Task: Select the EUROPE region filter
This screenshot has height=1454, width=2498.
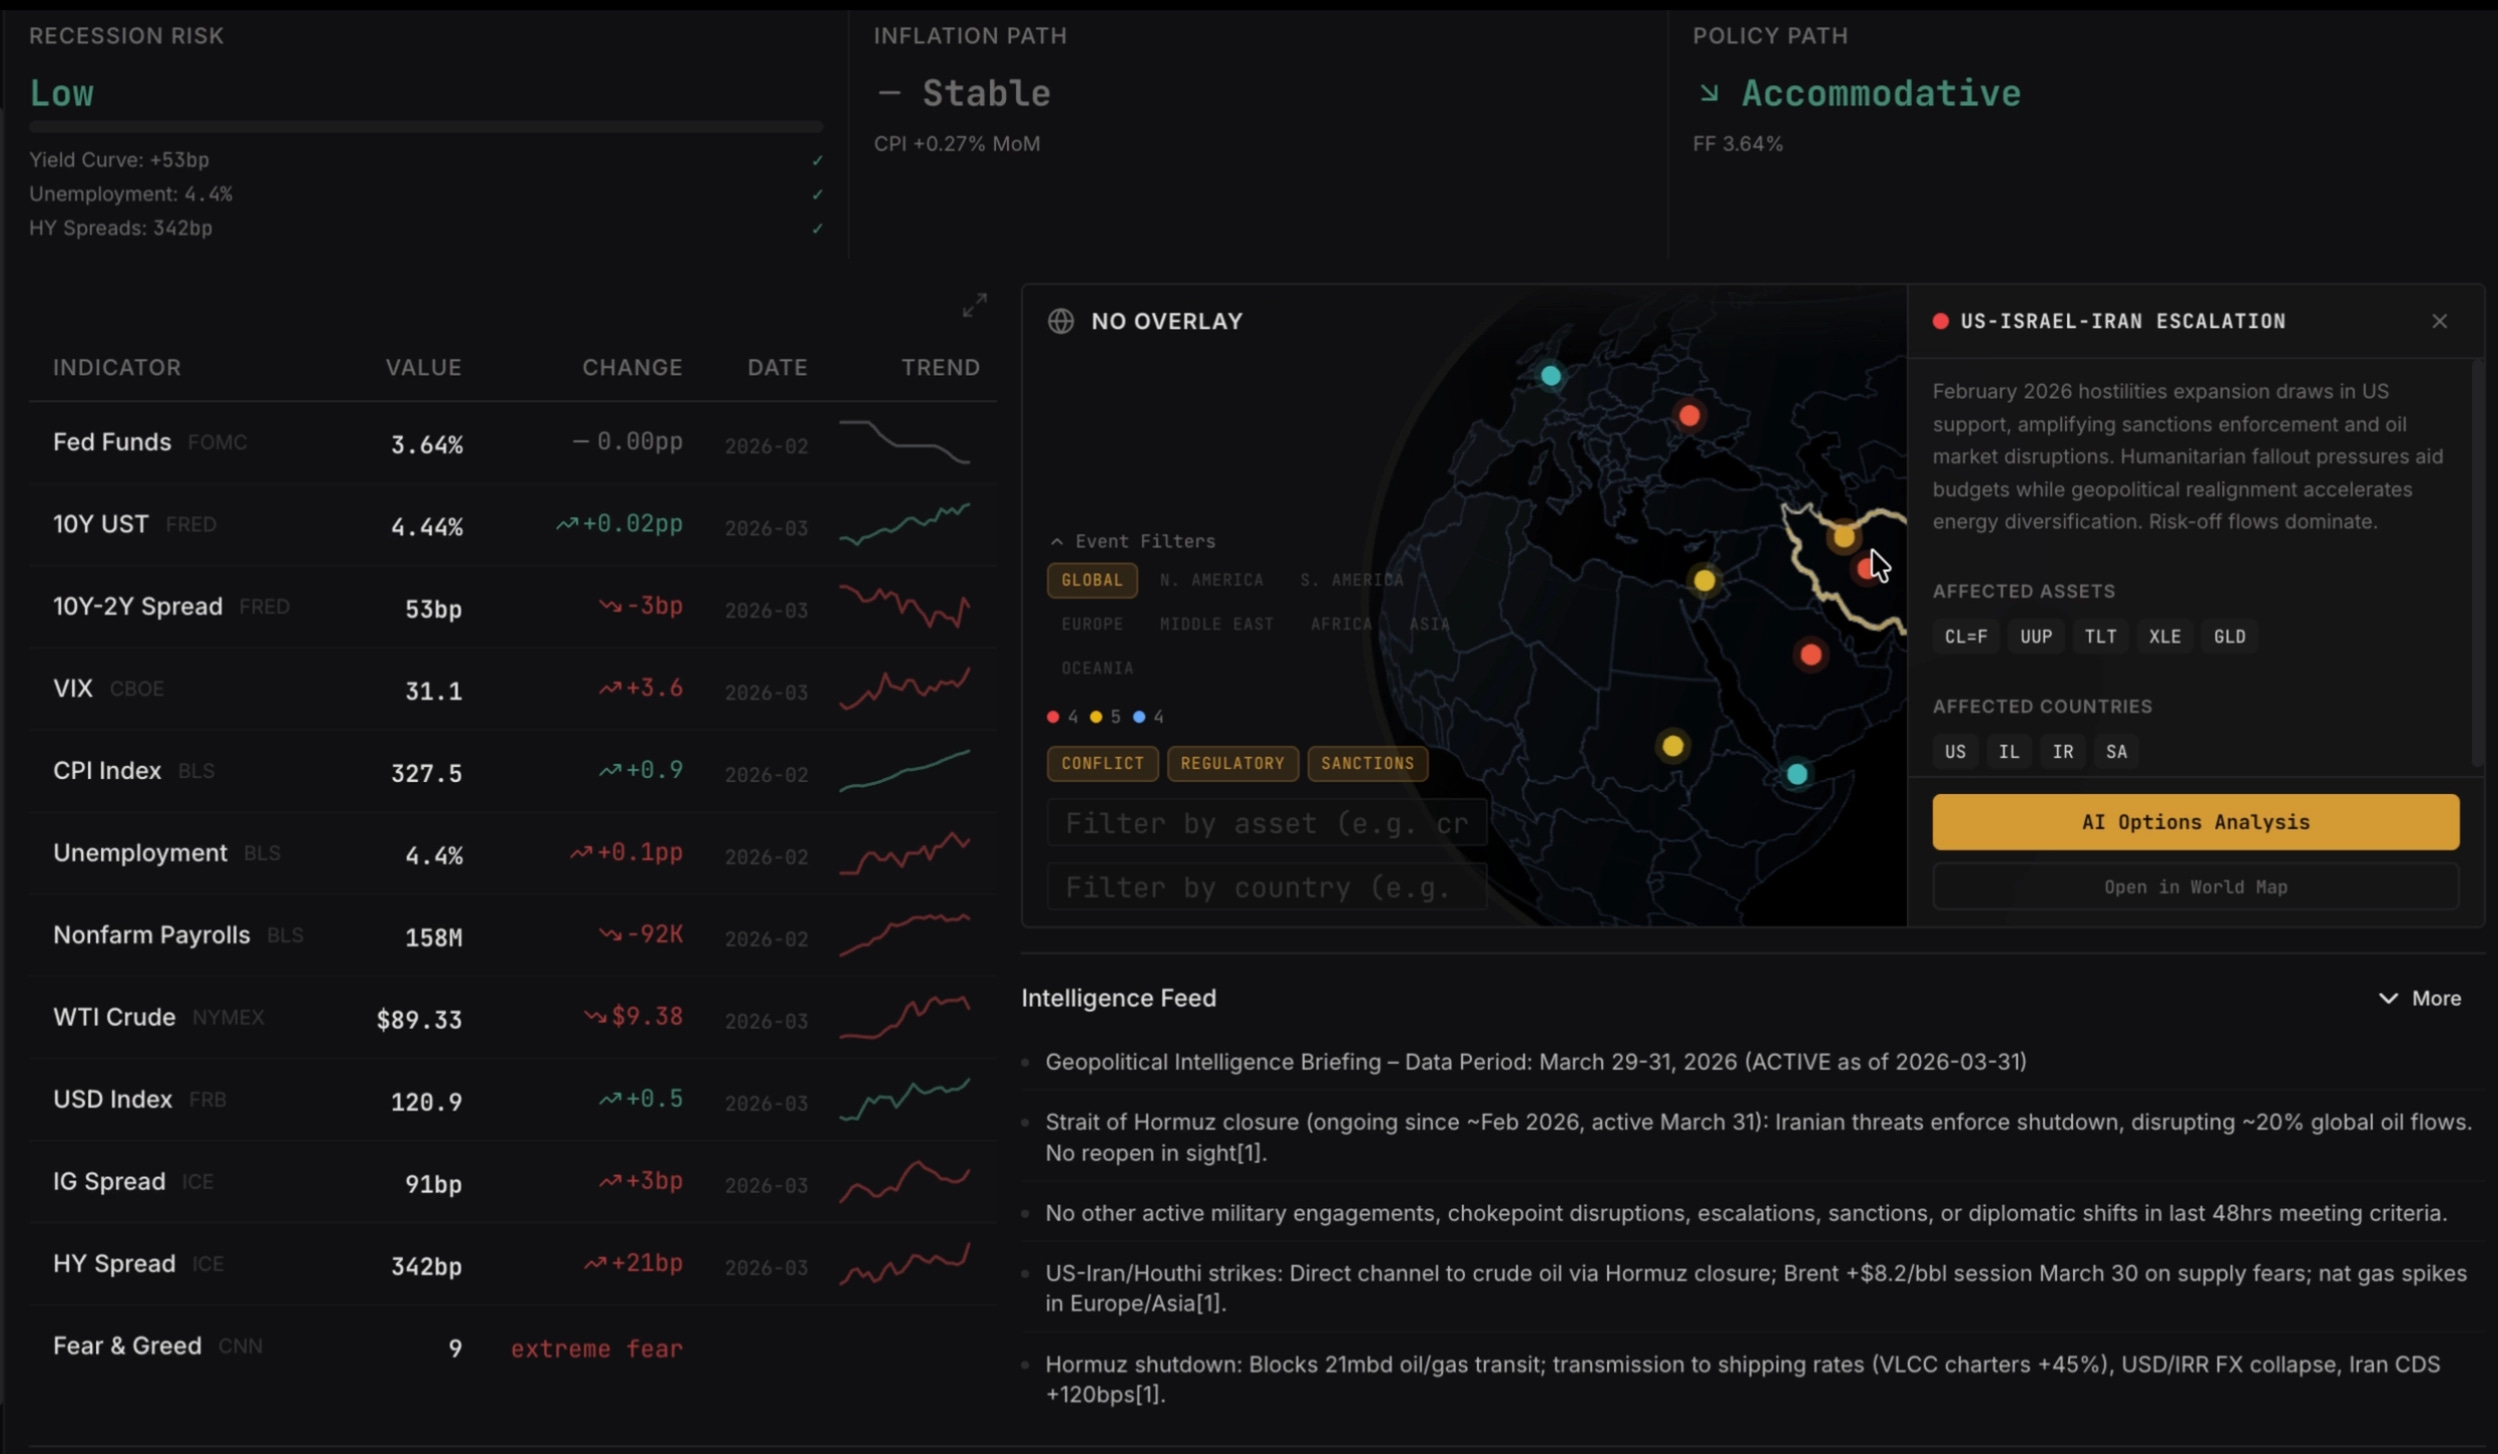Action: 1092,624
